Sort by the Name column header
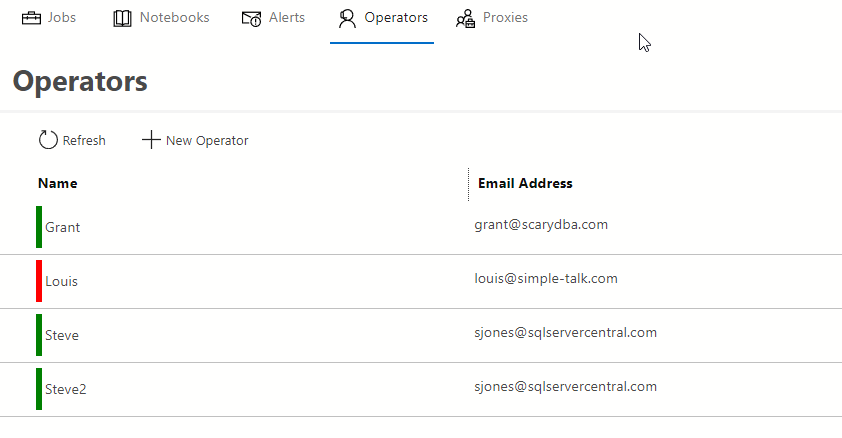Screen dimensions: 842x438 [58, 184]
